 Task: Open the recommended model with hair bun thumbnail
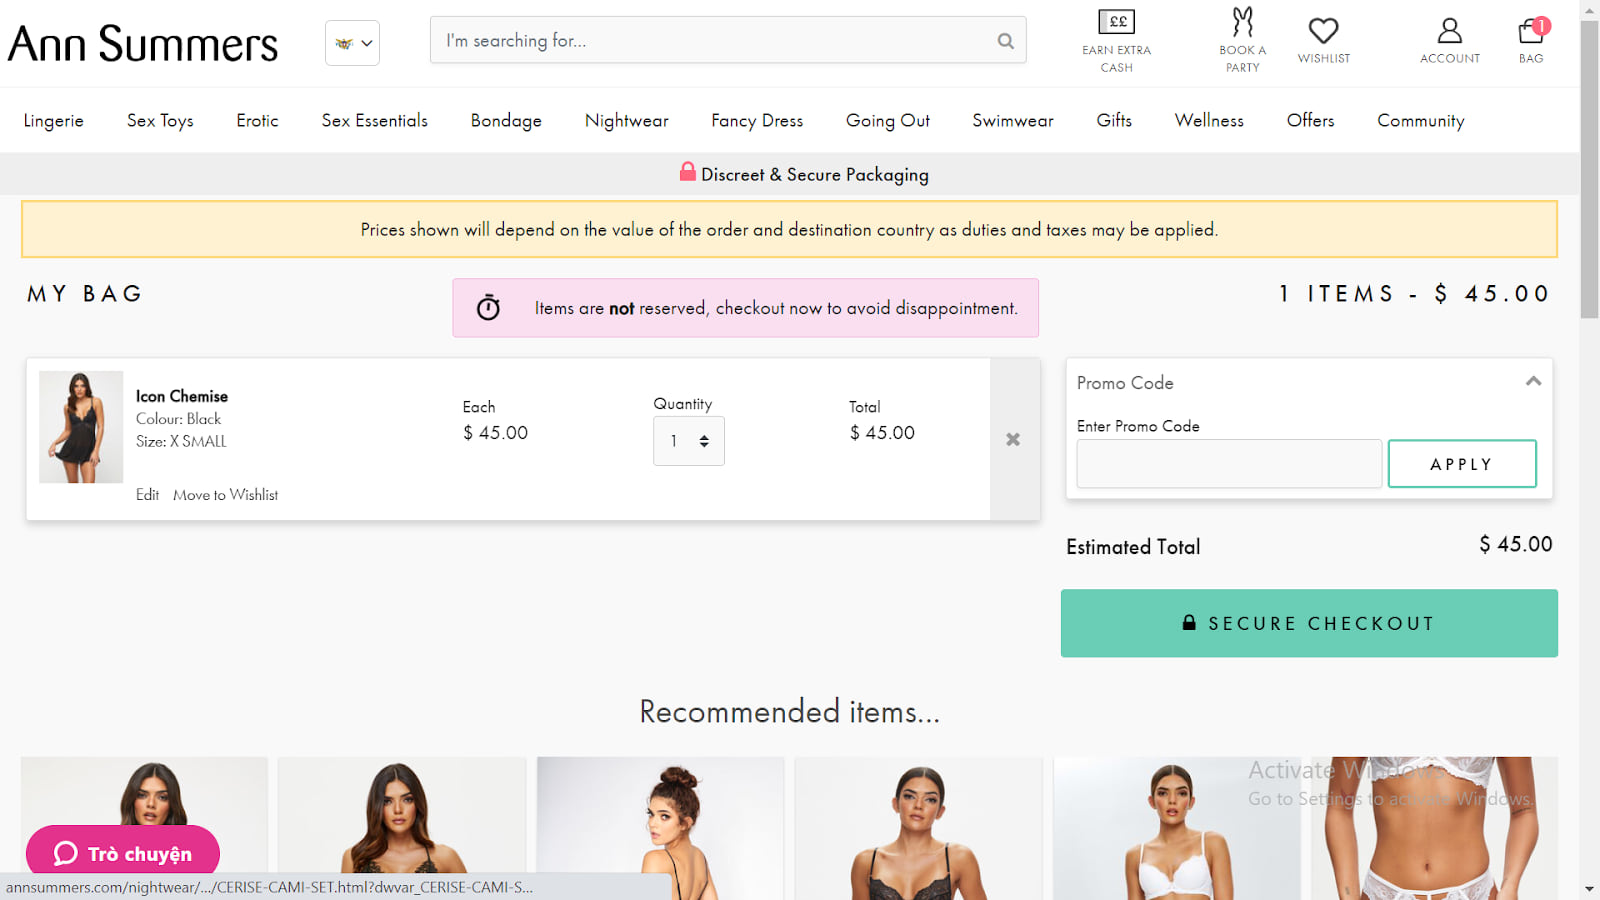[660, 828]
